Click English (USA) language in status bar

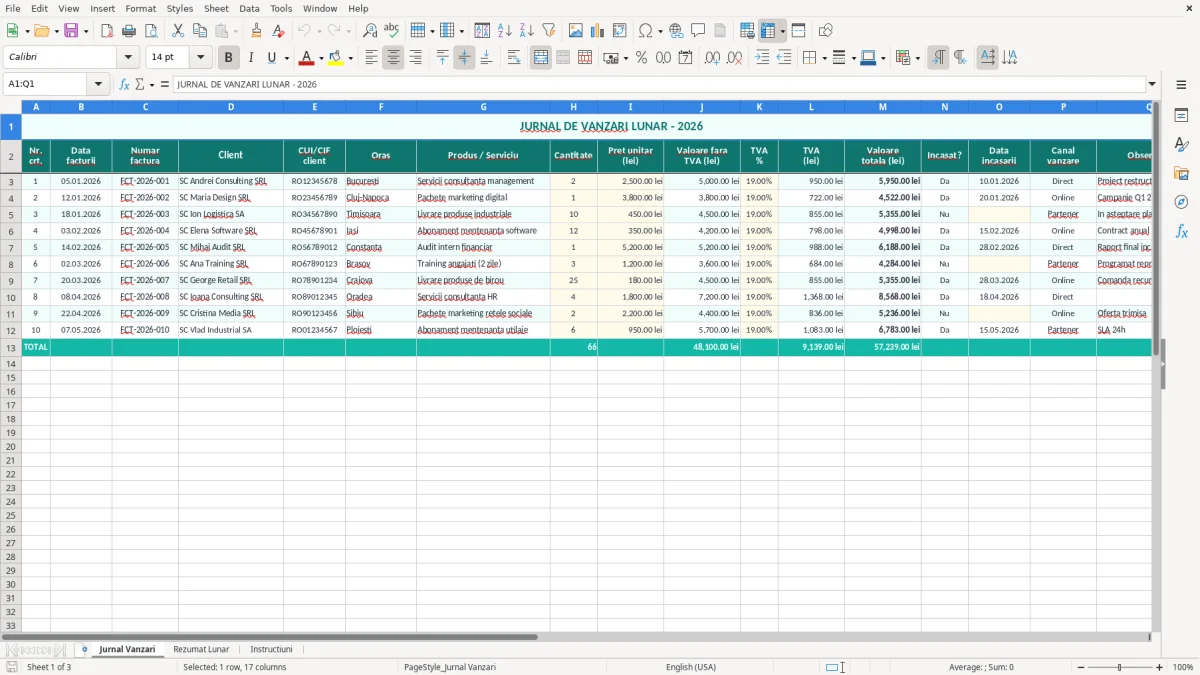(691, 667)
